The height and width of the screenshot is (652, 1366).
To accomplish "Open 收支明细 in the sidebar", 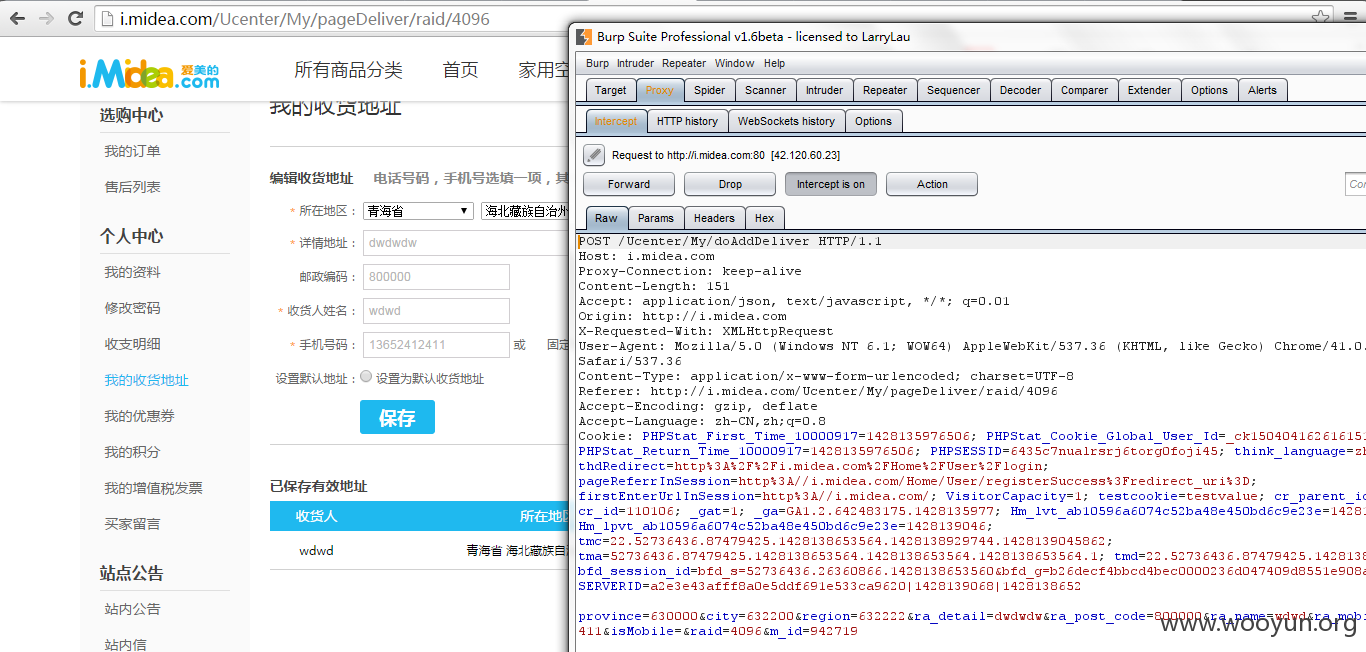I will 132,344.
